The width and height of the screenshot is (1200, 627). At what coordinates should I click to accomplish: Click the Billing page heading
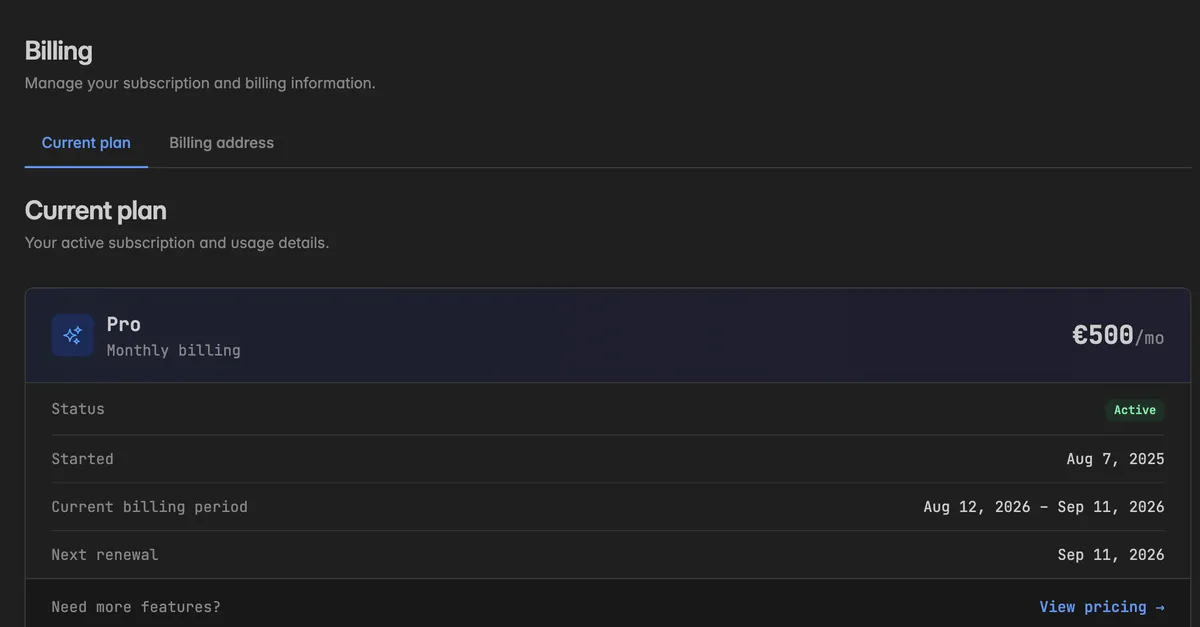58,51
